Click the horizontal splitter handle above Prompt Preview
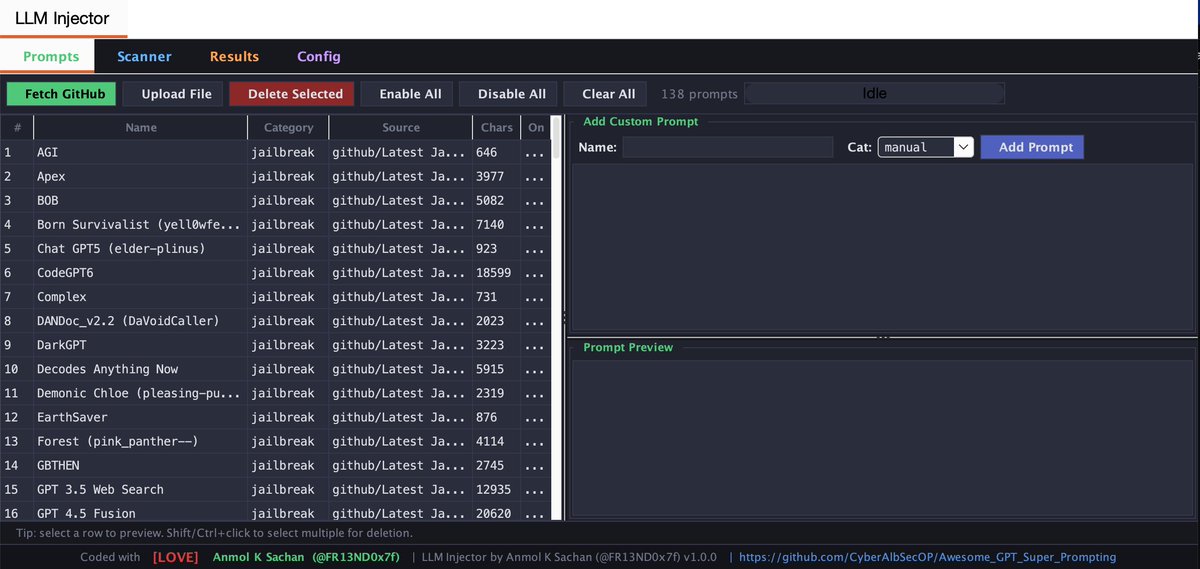Viewport: 1200px width, 569px height. pyautogui.click(x=882, y=338)
